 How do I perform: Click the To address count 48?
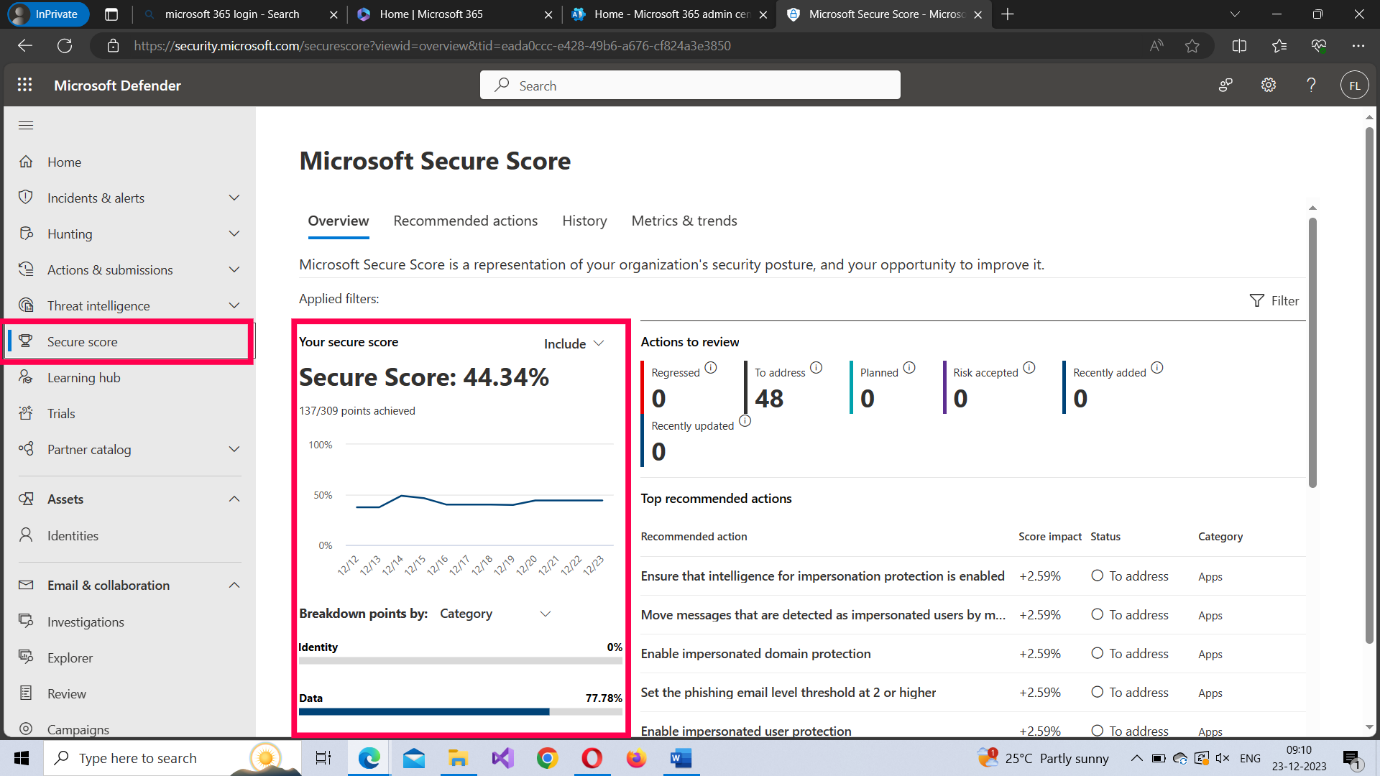point(769,399)
